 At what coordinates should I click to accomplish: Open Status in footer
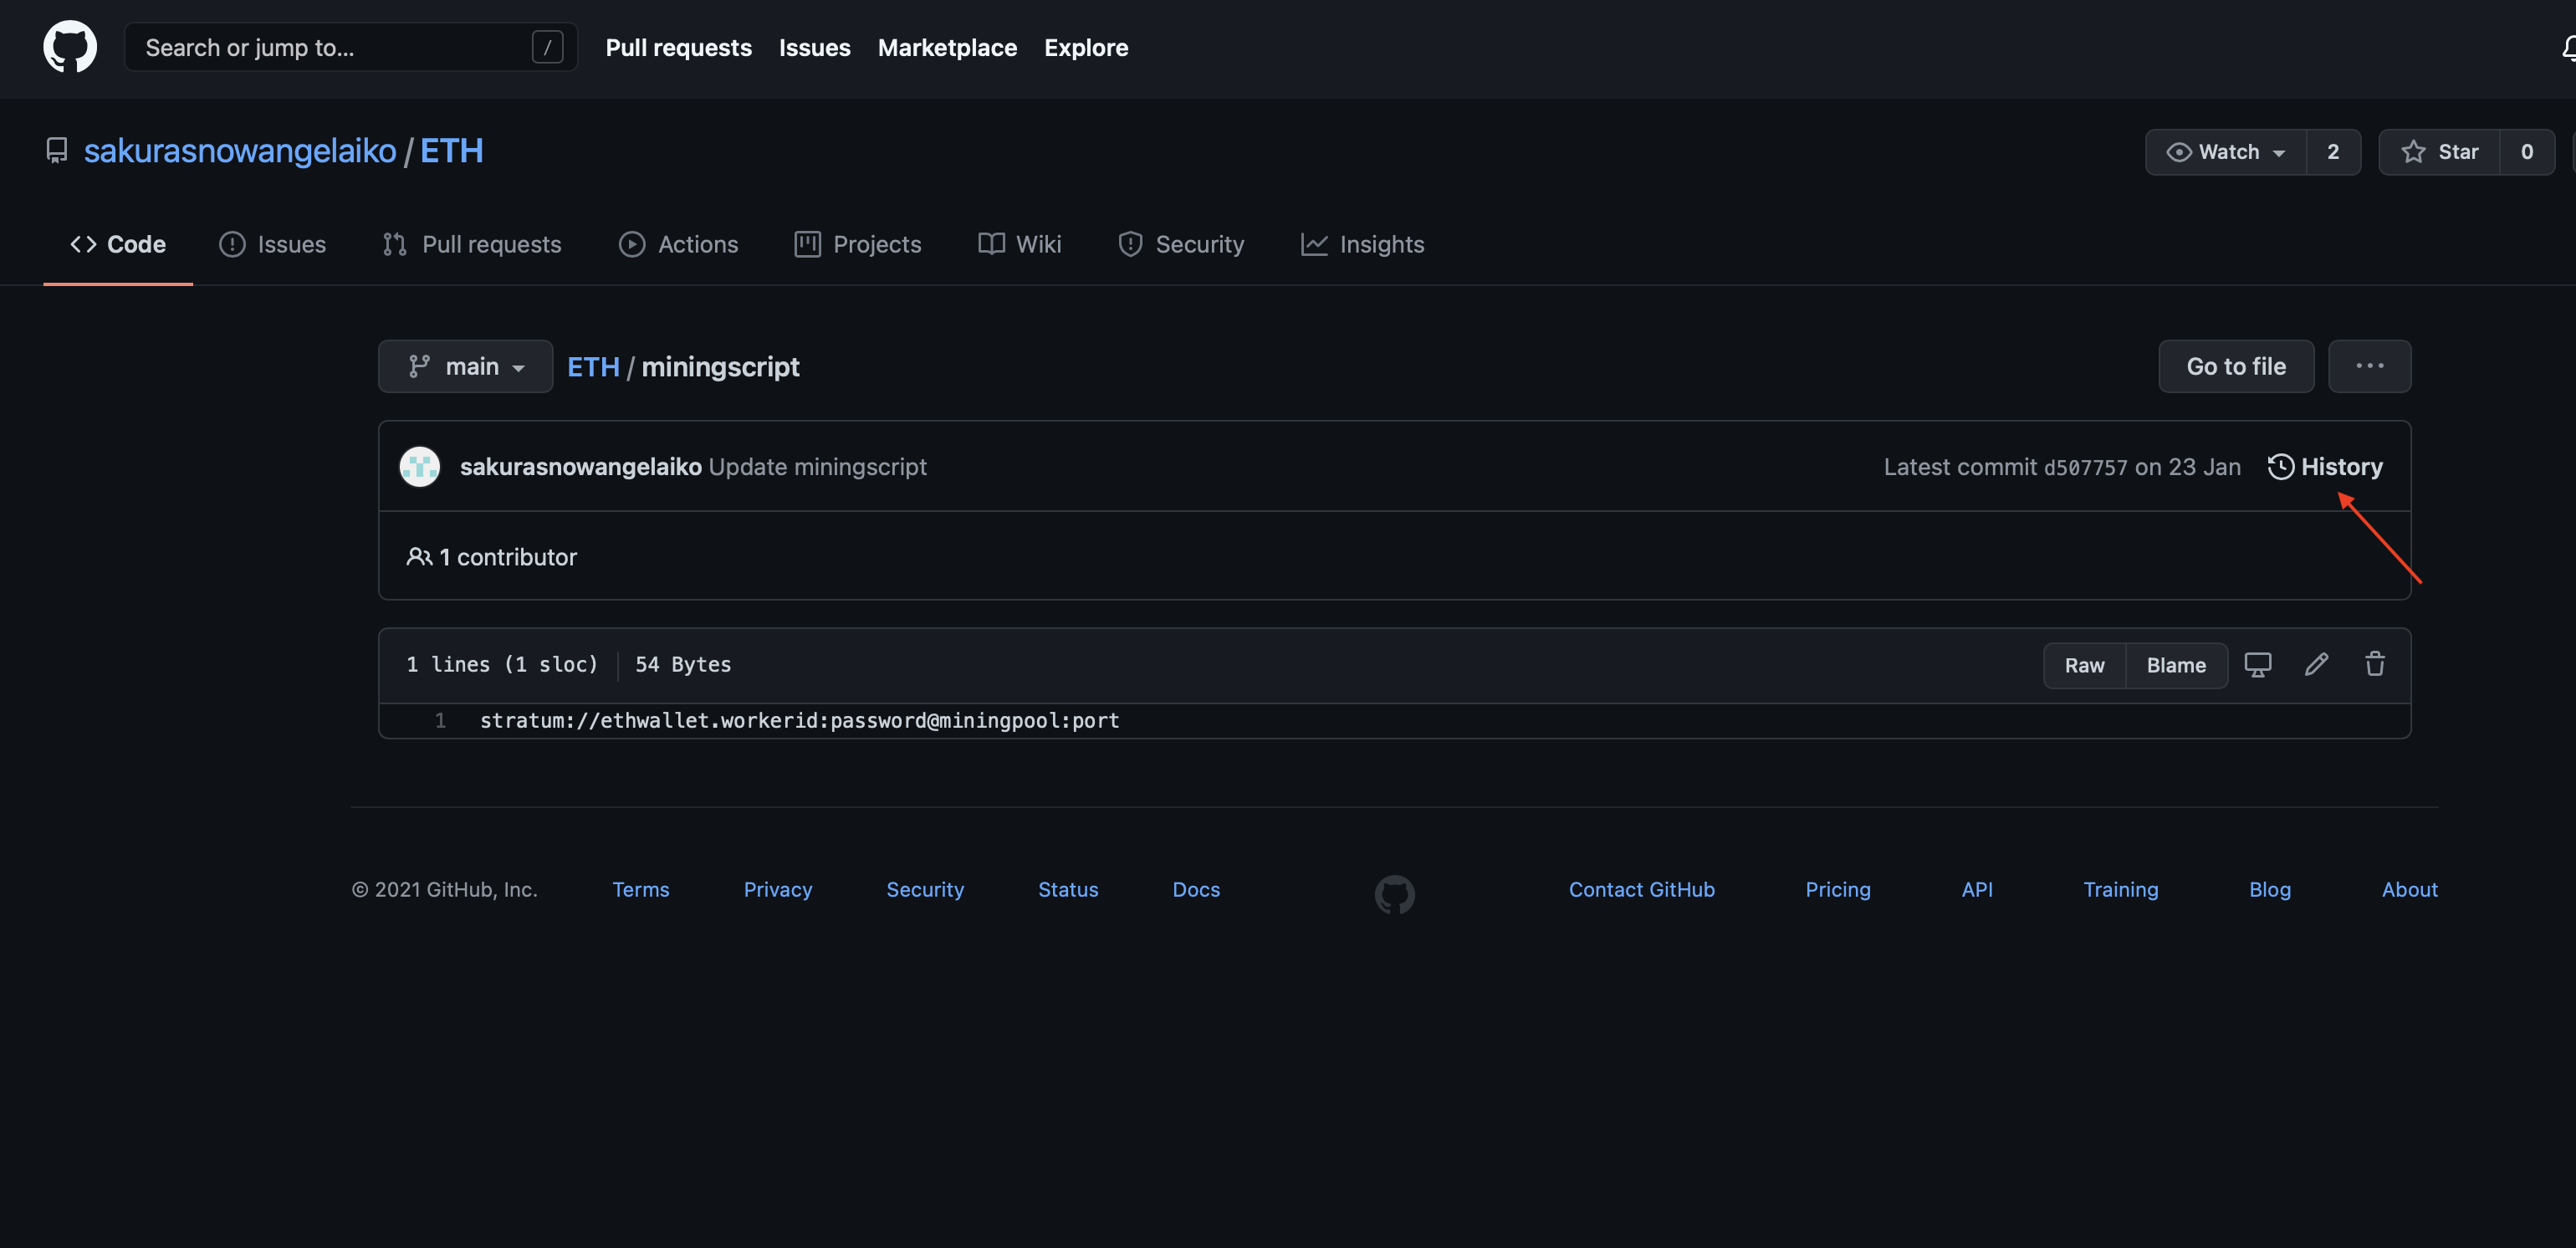click(1068, 889)
